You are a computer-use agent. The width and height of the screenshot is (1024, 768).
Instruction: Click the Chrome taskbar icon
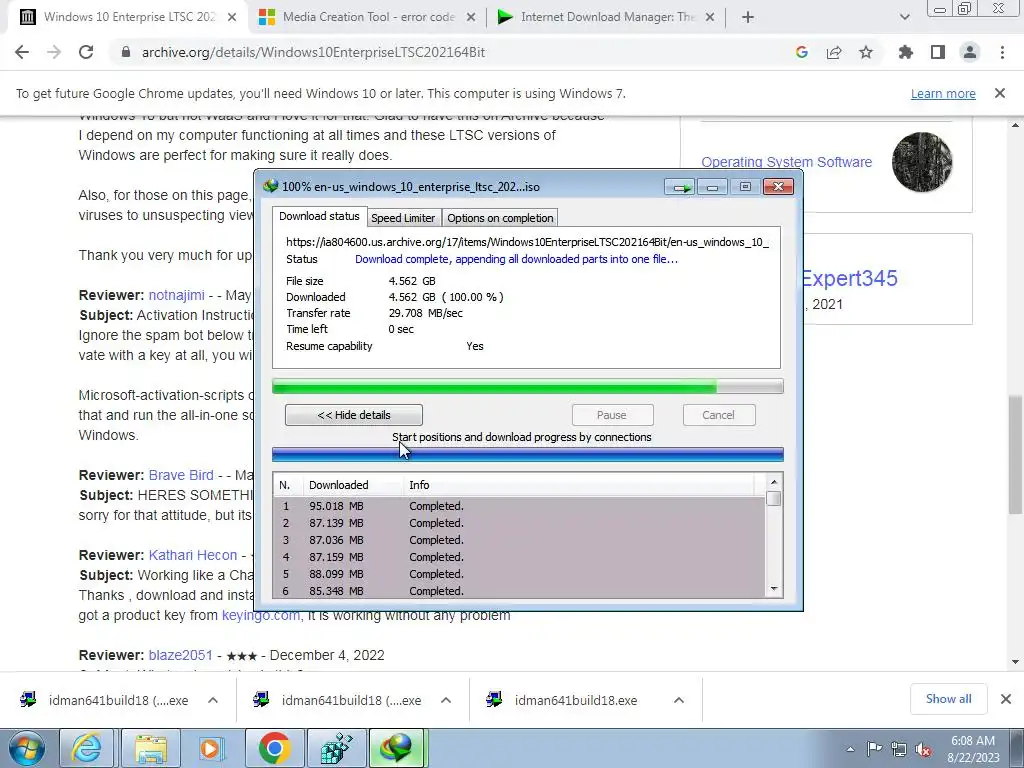click(x=274, y=748)
